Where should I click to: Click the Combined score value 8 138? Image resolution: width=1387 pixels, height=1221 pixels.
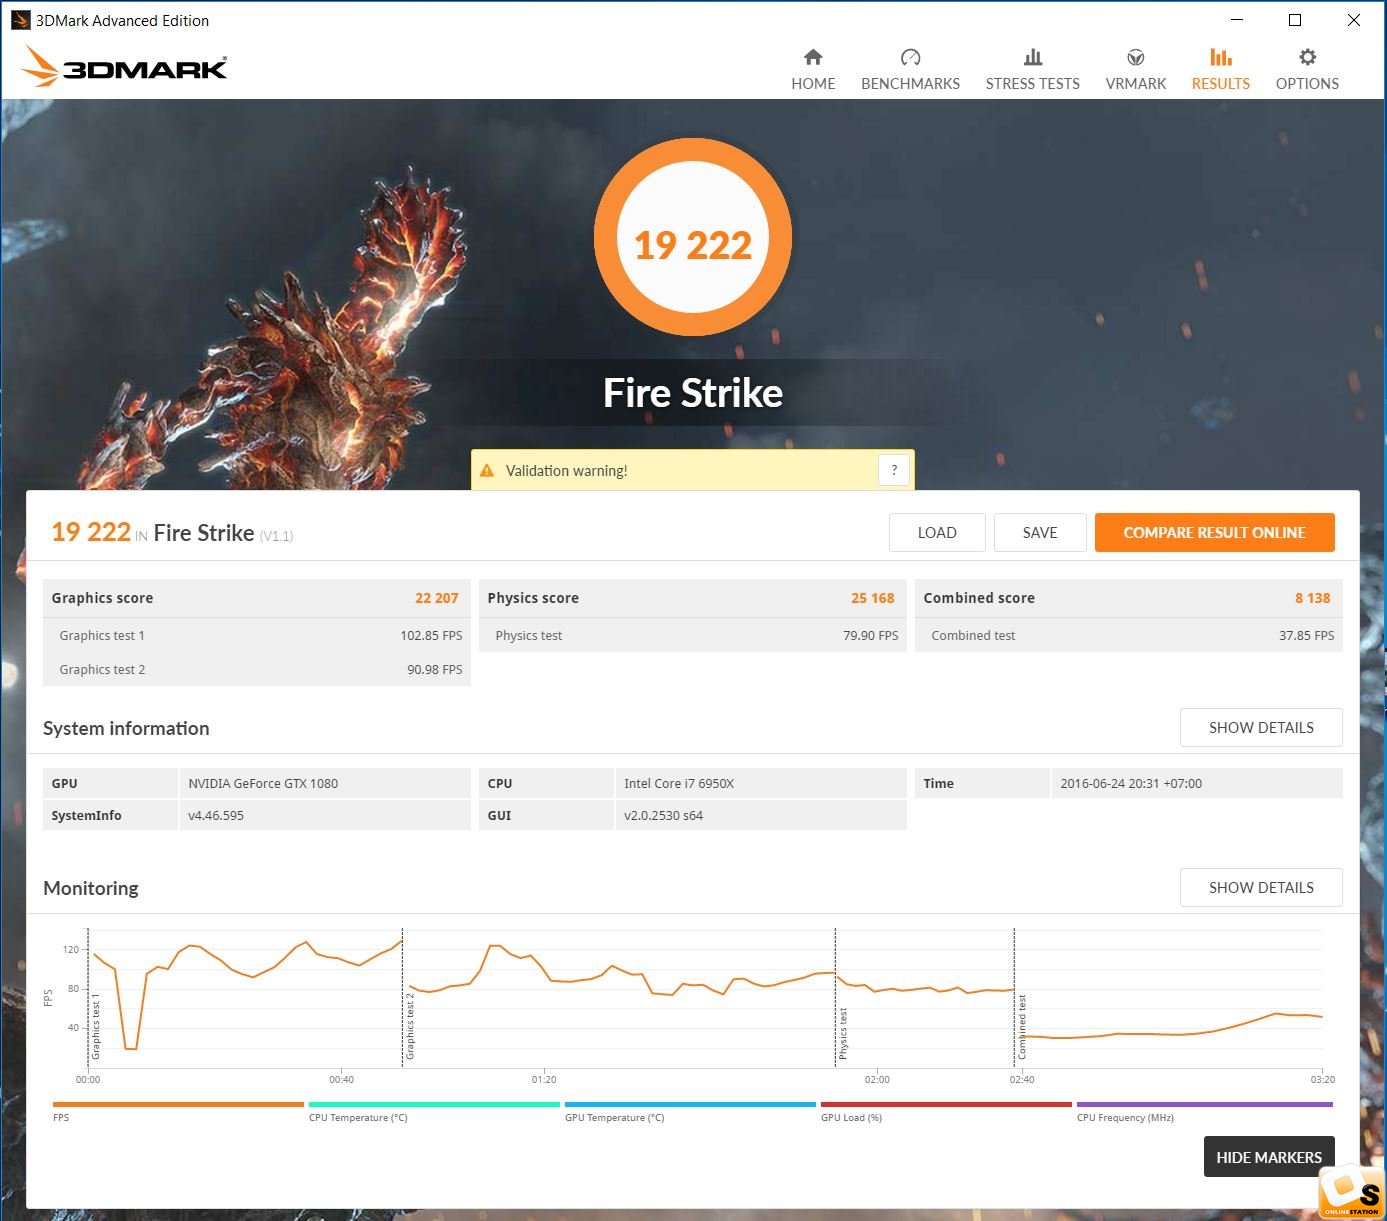pyautogui.click(x=1313, y=598)
